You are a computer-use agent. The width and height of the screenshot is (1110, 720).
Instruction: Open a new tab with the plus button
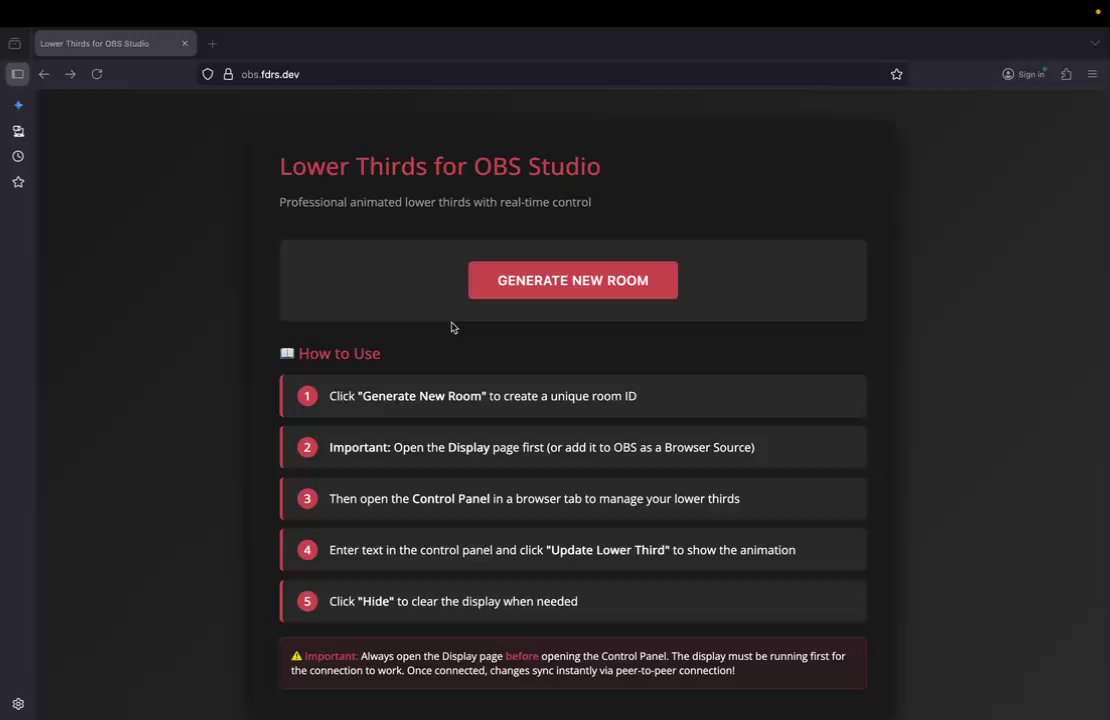tap(212, 44)
